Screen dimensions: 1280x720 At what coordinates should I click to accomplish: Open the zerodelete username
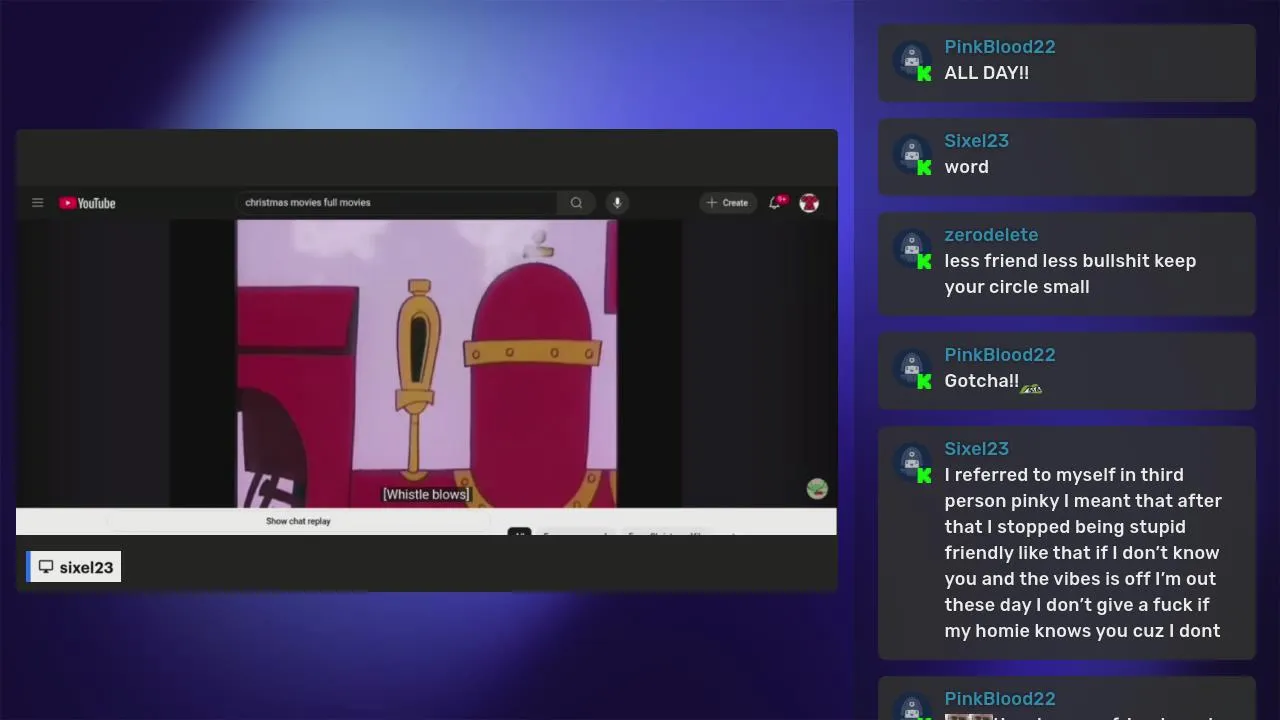coord(991,235)
